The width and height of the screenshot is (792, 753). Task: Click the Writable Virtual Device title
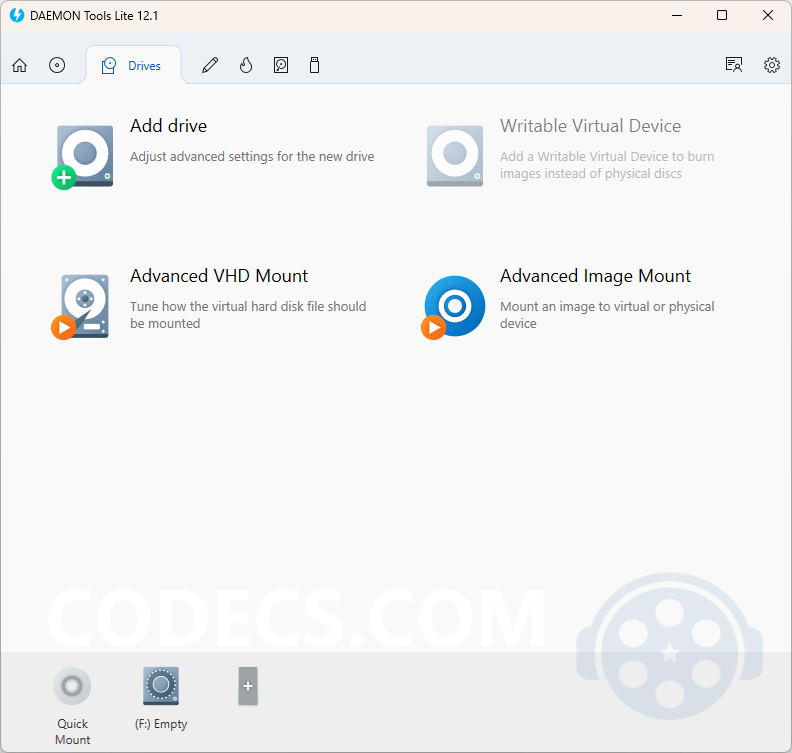[x=590, y=126]
